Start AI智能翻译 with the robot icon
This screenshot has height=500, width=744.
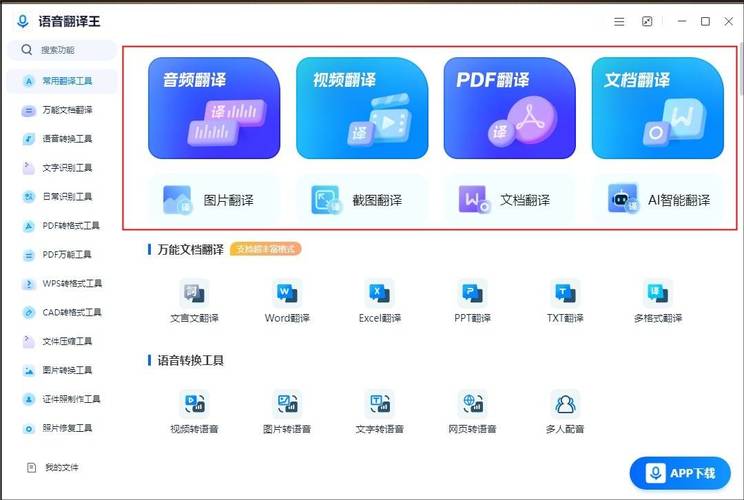[x=658, y=200]
